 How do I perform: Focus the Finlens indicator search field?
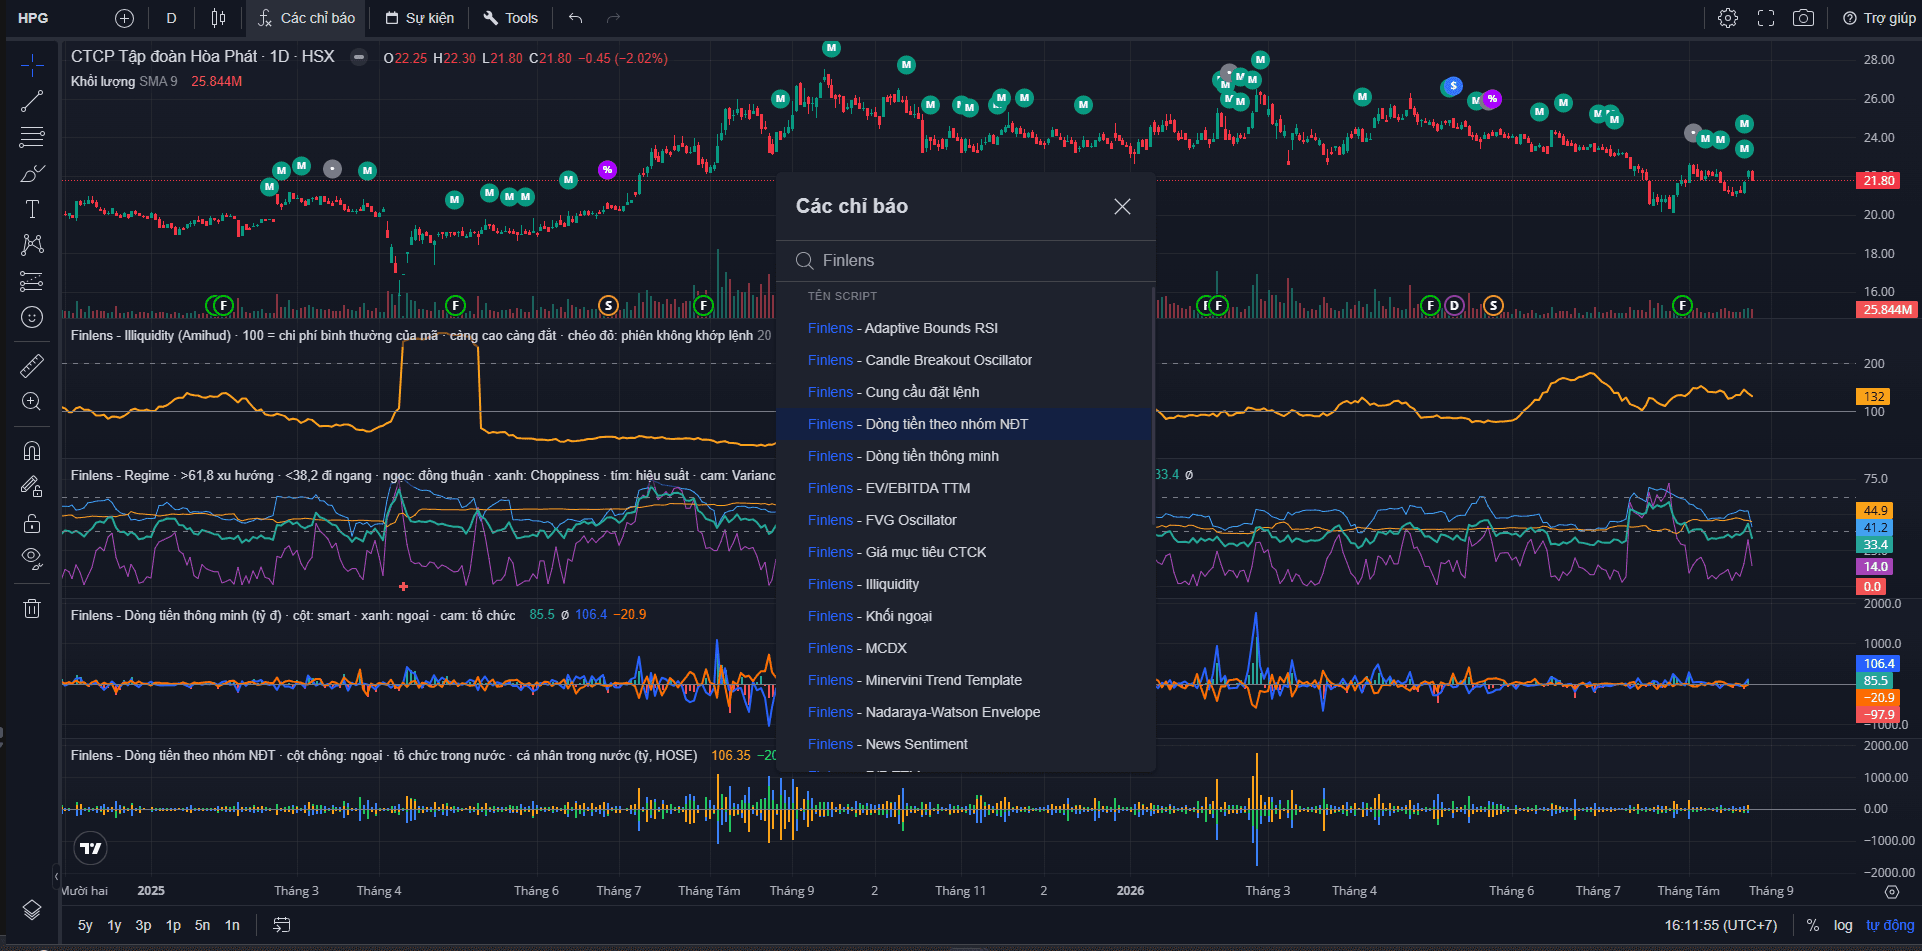pos(966,261)
